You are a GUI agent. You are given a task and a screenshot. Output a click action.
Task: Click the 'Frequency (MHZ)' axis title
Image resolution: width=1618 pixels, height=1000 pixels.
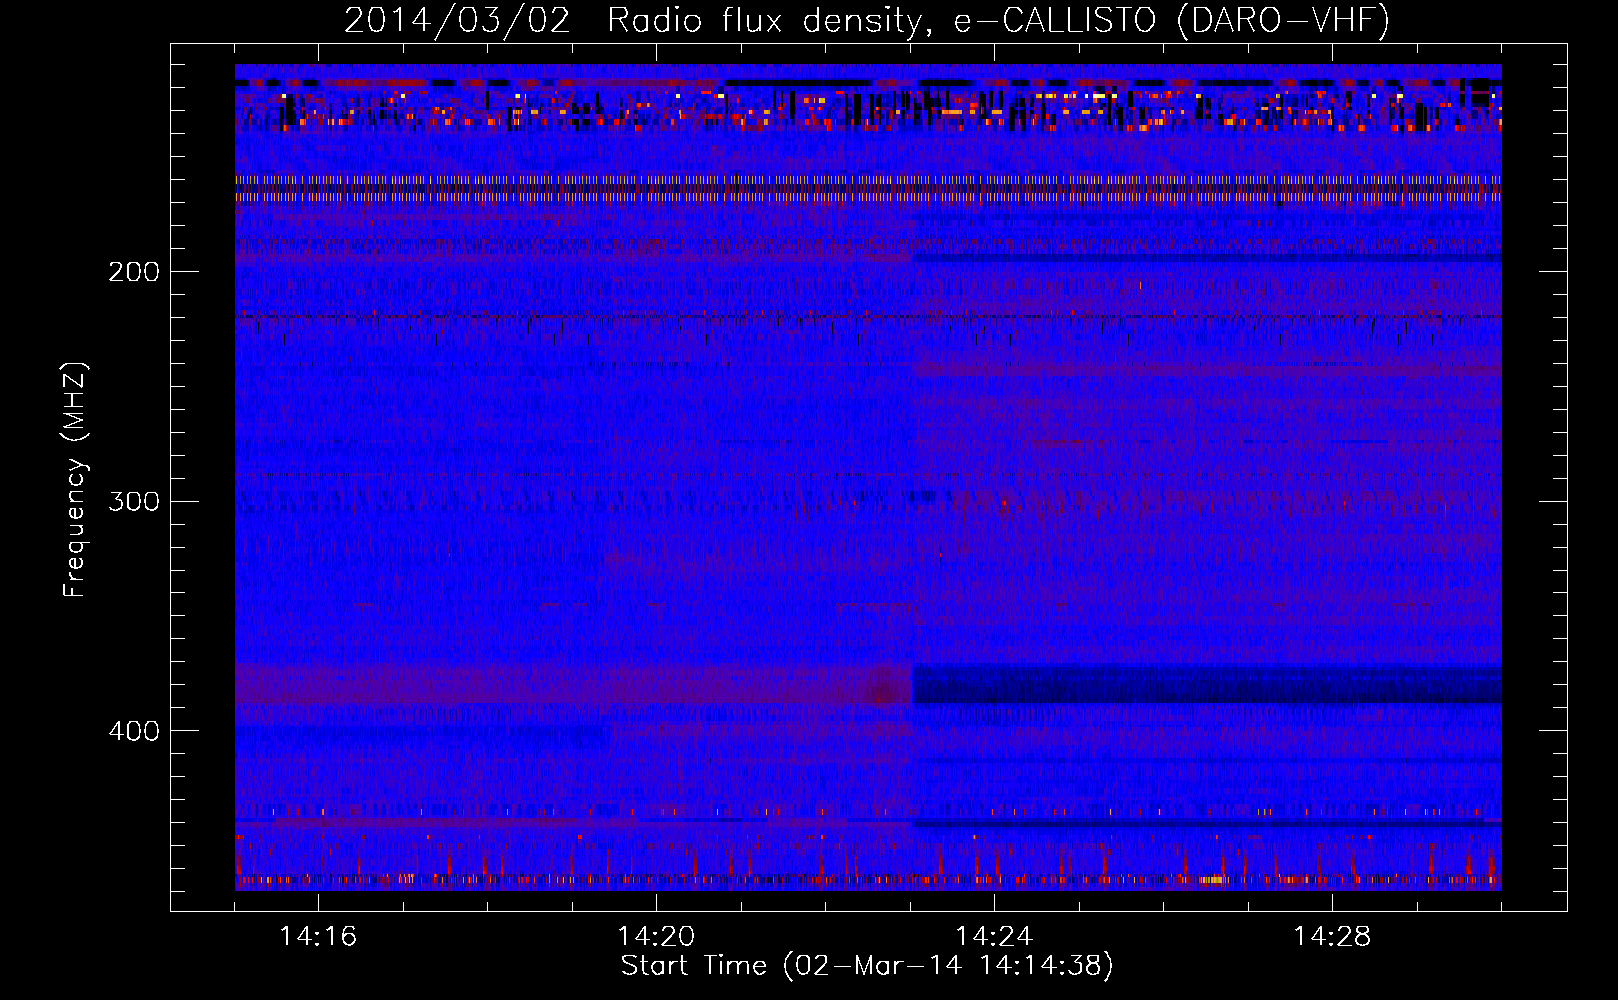76,480
